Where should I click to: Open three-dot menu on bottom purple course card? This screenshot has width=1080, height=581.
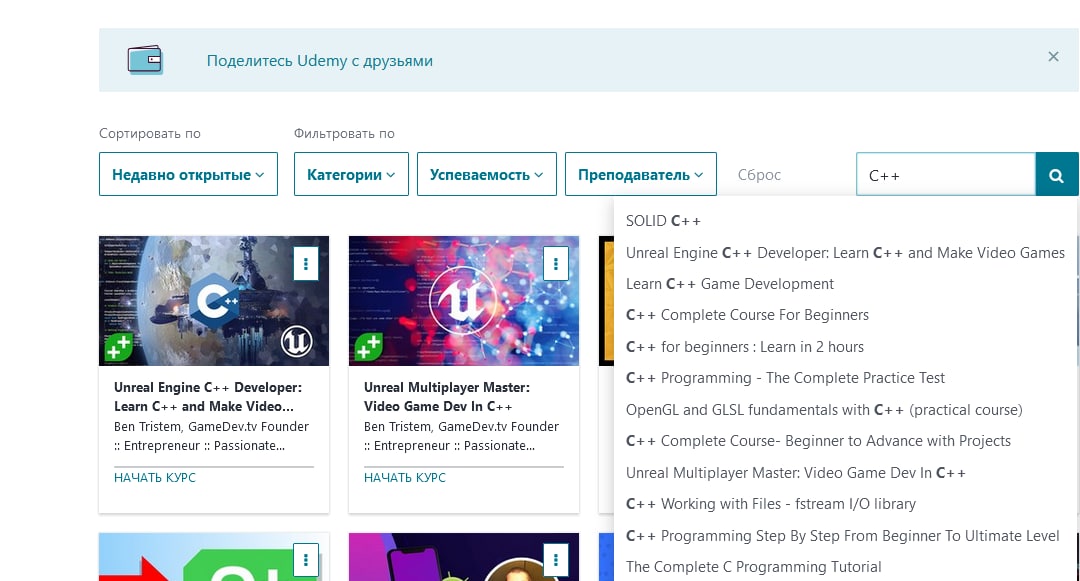point(556,560)
